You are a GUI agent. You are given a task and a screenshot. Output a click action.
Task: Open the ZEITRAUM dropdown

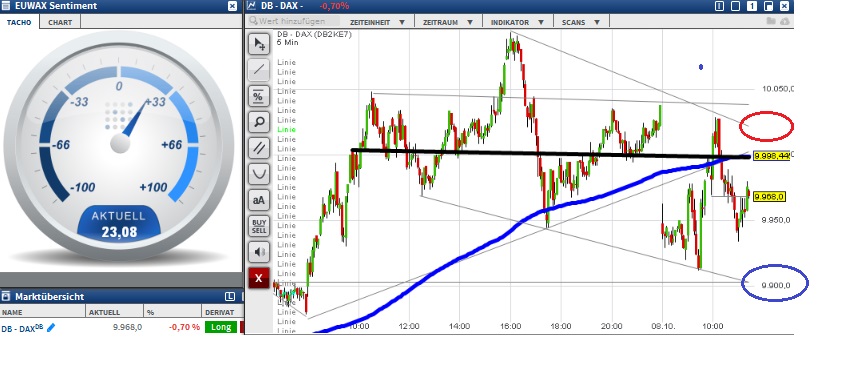click(449, 22)
